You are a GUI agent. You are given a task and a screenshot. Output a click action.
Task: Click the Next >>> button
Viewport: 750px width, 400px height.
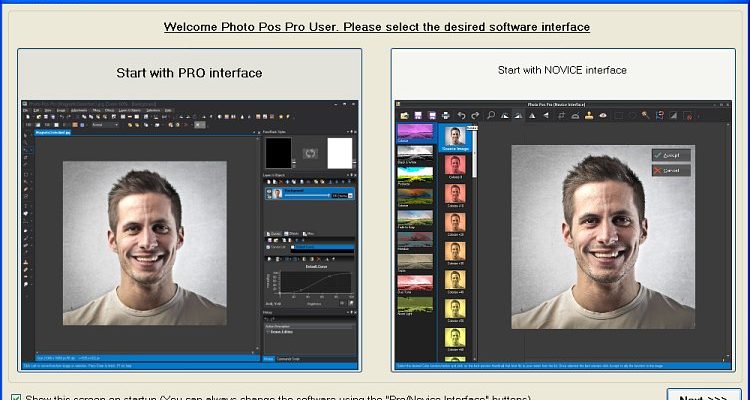pyautogui.click(x=704, y=396)
